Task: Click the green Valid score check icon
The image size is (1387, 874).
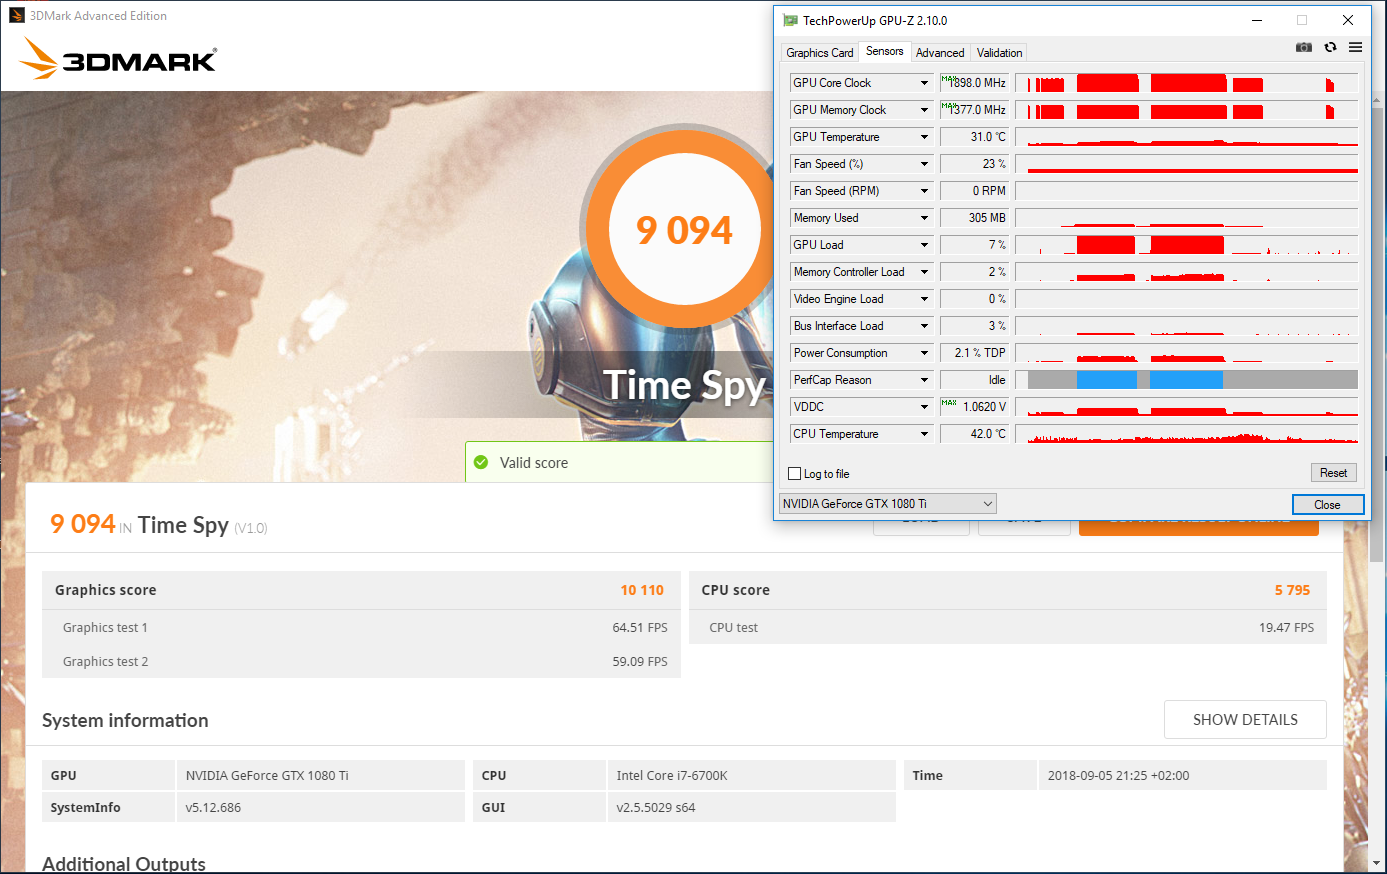Action: pos(481,462)
